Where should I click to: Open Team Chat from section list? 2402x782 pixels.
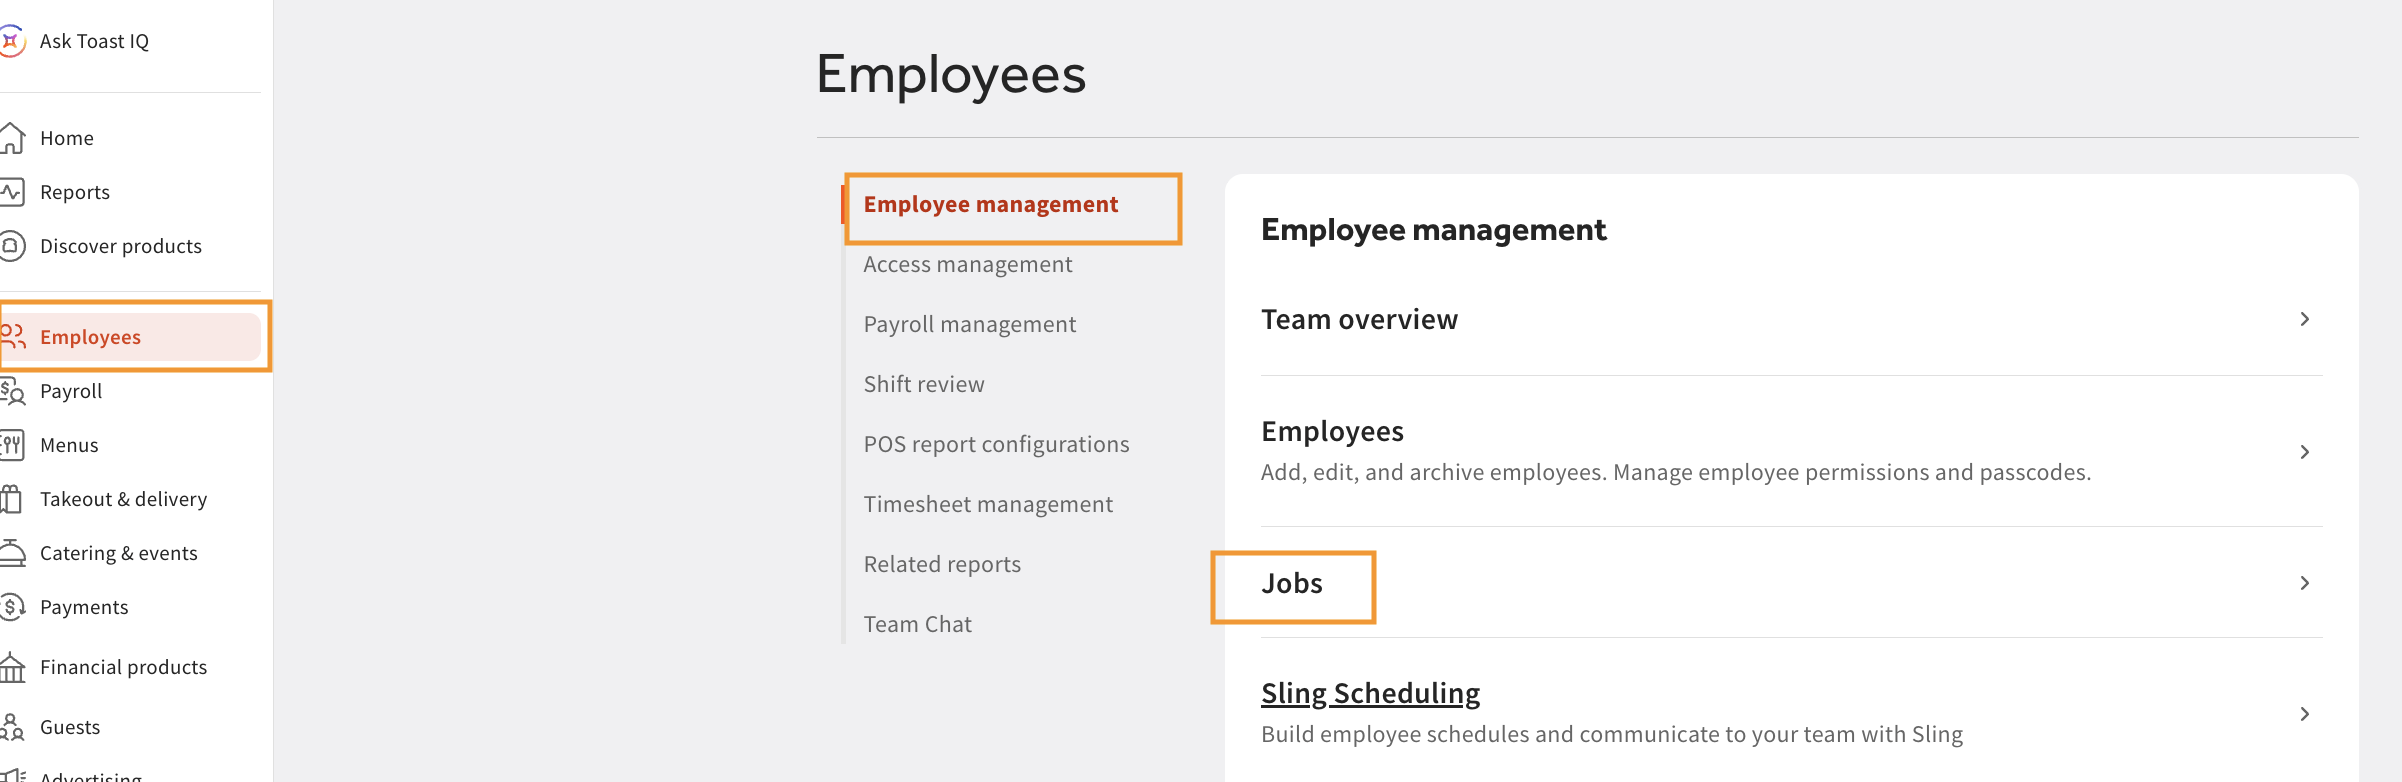(917, 625)
